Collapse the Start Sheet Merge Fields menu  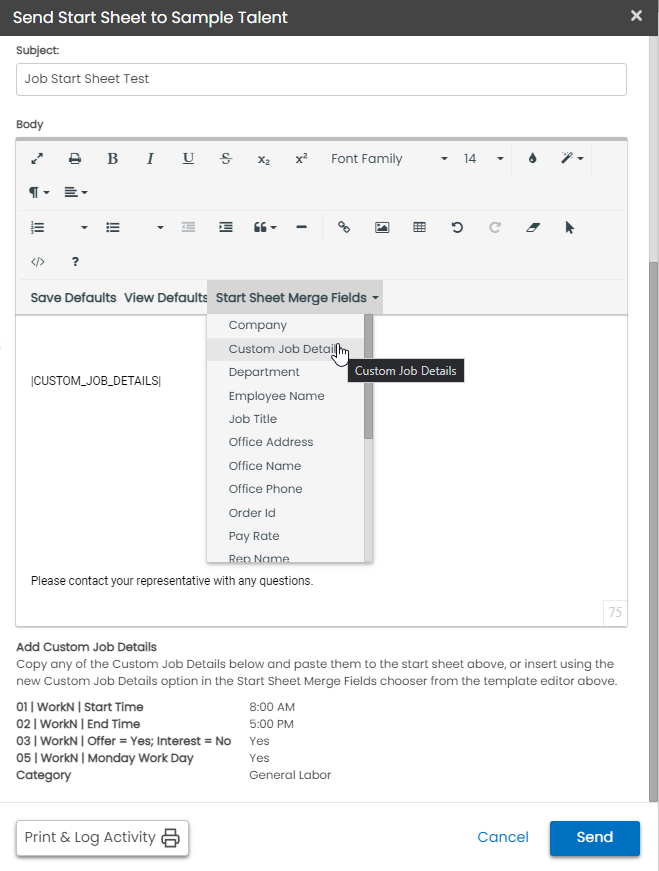pyautogui.click(x=297, y=298)
